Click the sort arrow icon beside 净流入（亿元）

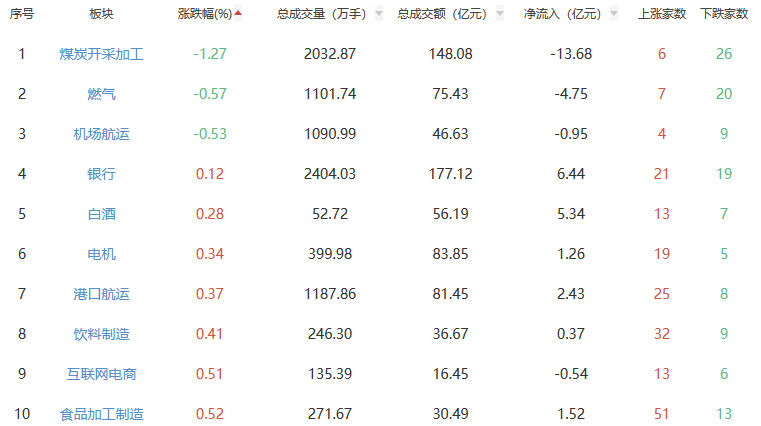point(616,15)
